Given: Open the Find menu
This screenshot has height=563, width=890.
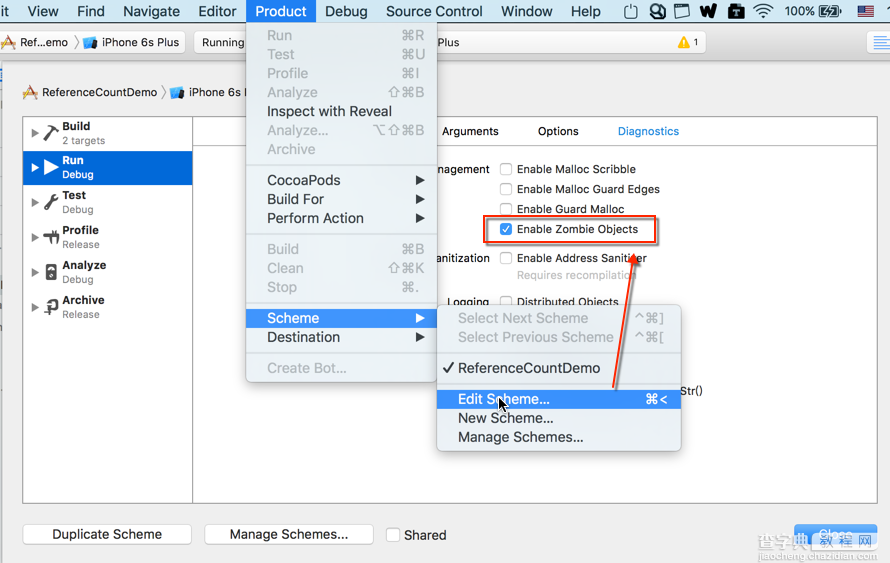Looking at the screenshot, I should pos(91,11).
